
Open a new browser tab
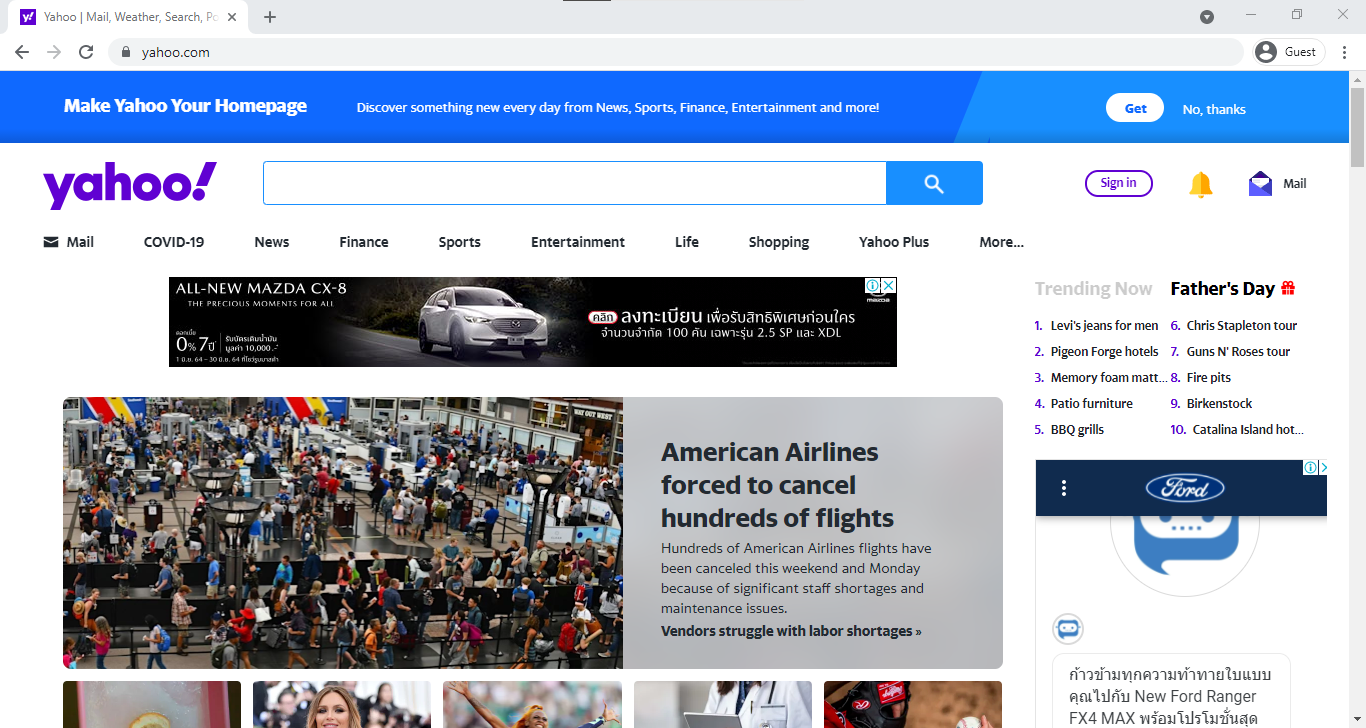(270, 17)
